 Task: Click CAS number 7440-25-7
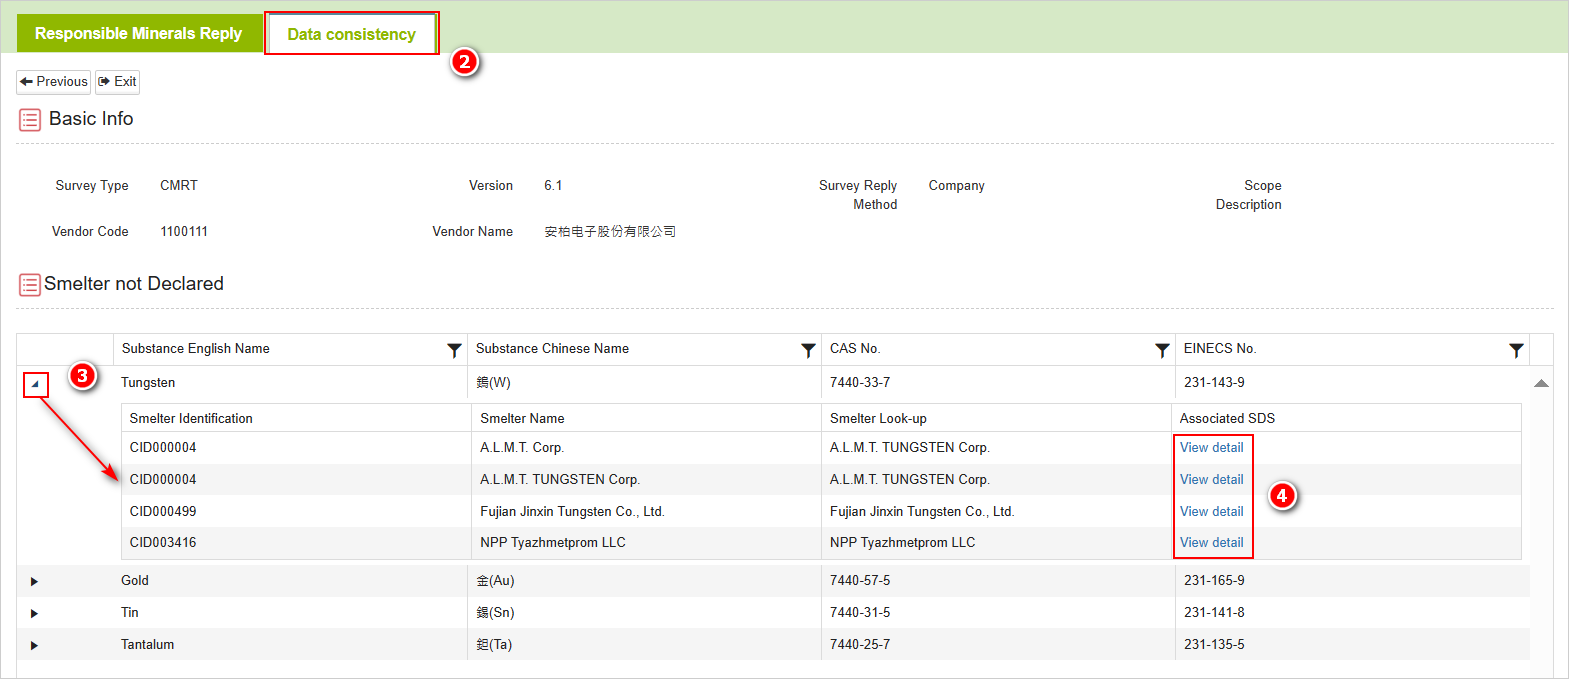860,645
